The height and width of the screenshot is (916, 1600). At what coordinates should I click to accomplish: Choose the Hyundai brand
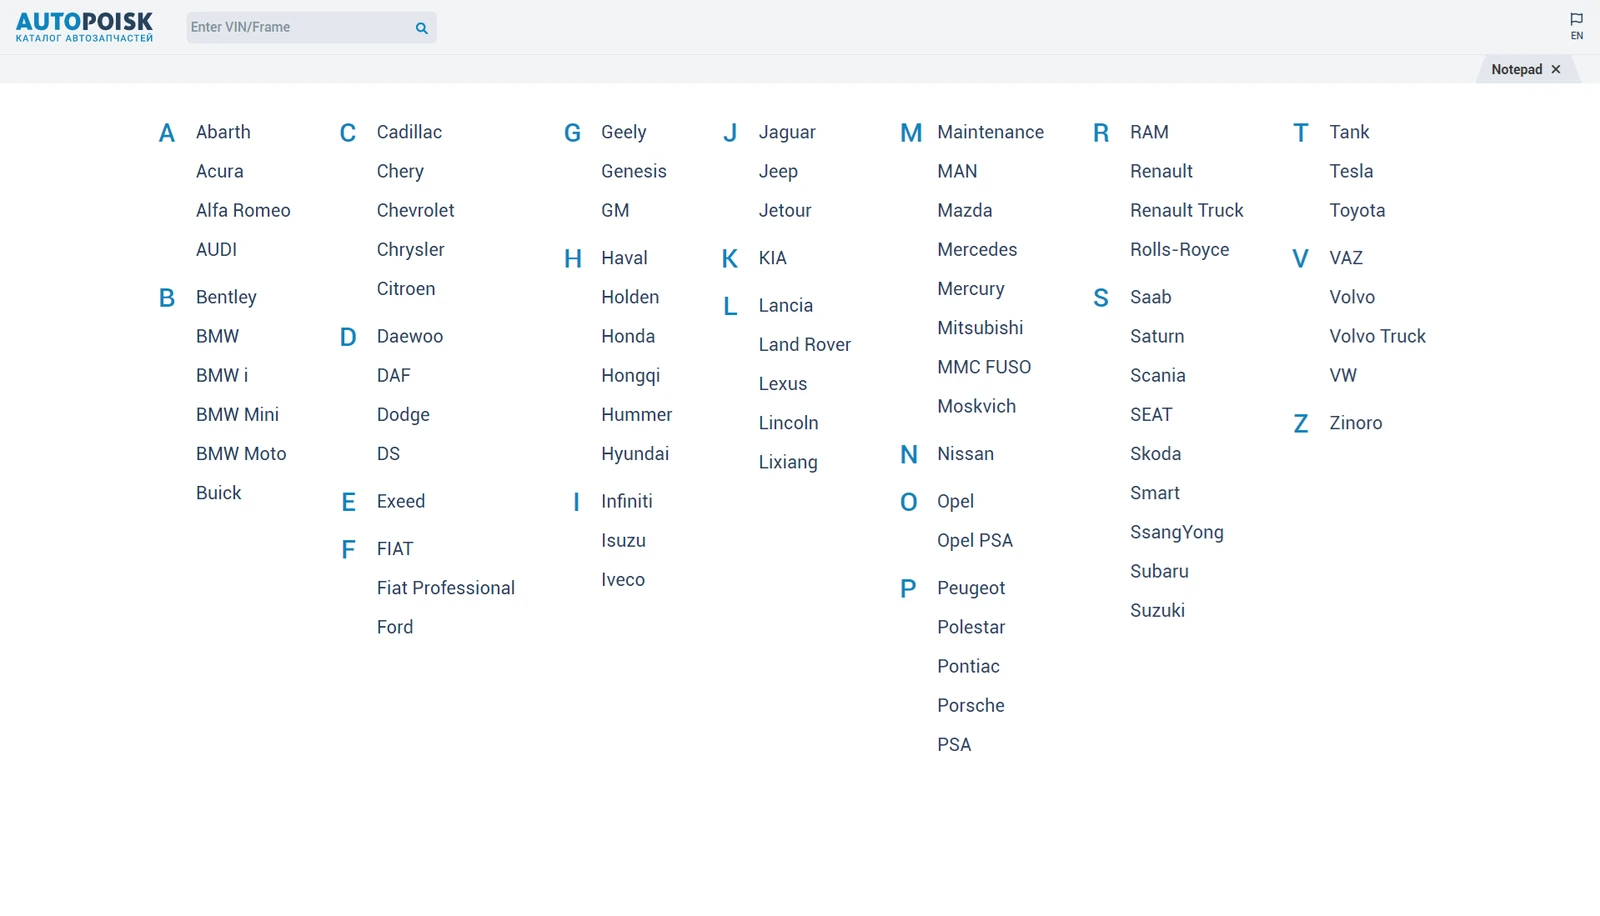click(635, 454)
